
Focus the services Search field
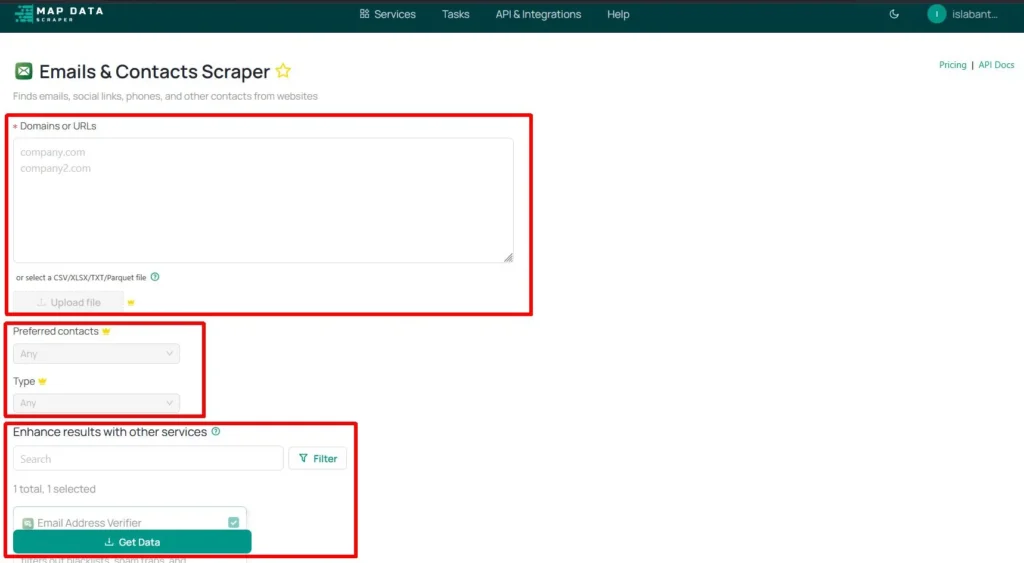click(148, 458)
